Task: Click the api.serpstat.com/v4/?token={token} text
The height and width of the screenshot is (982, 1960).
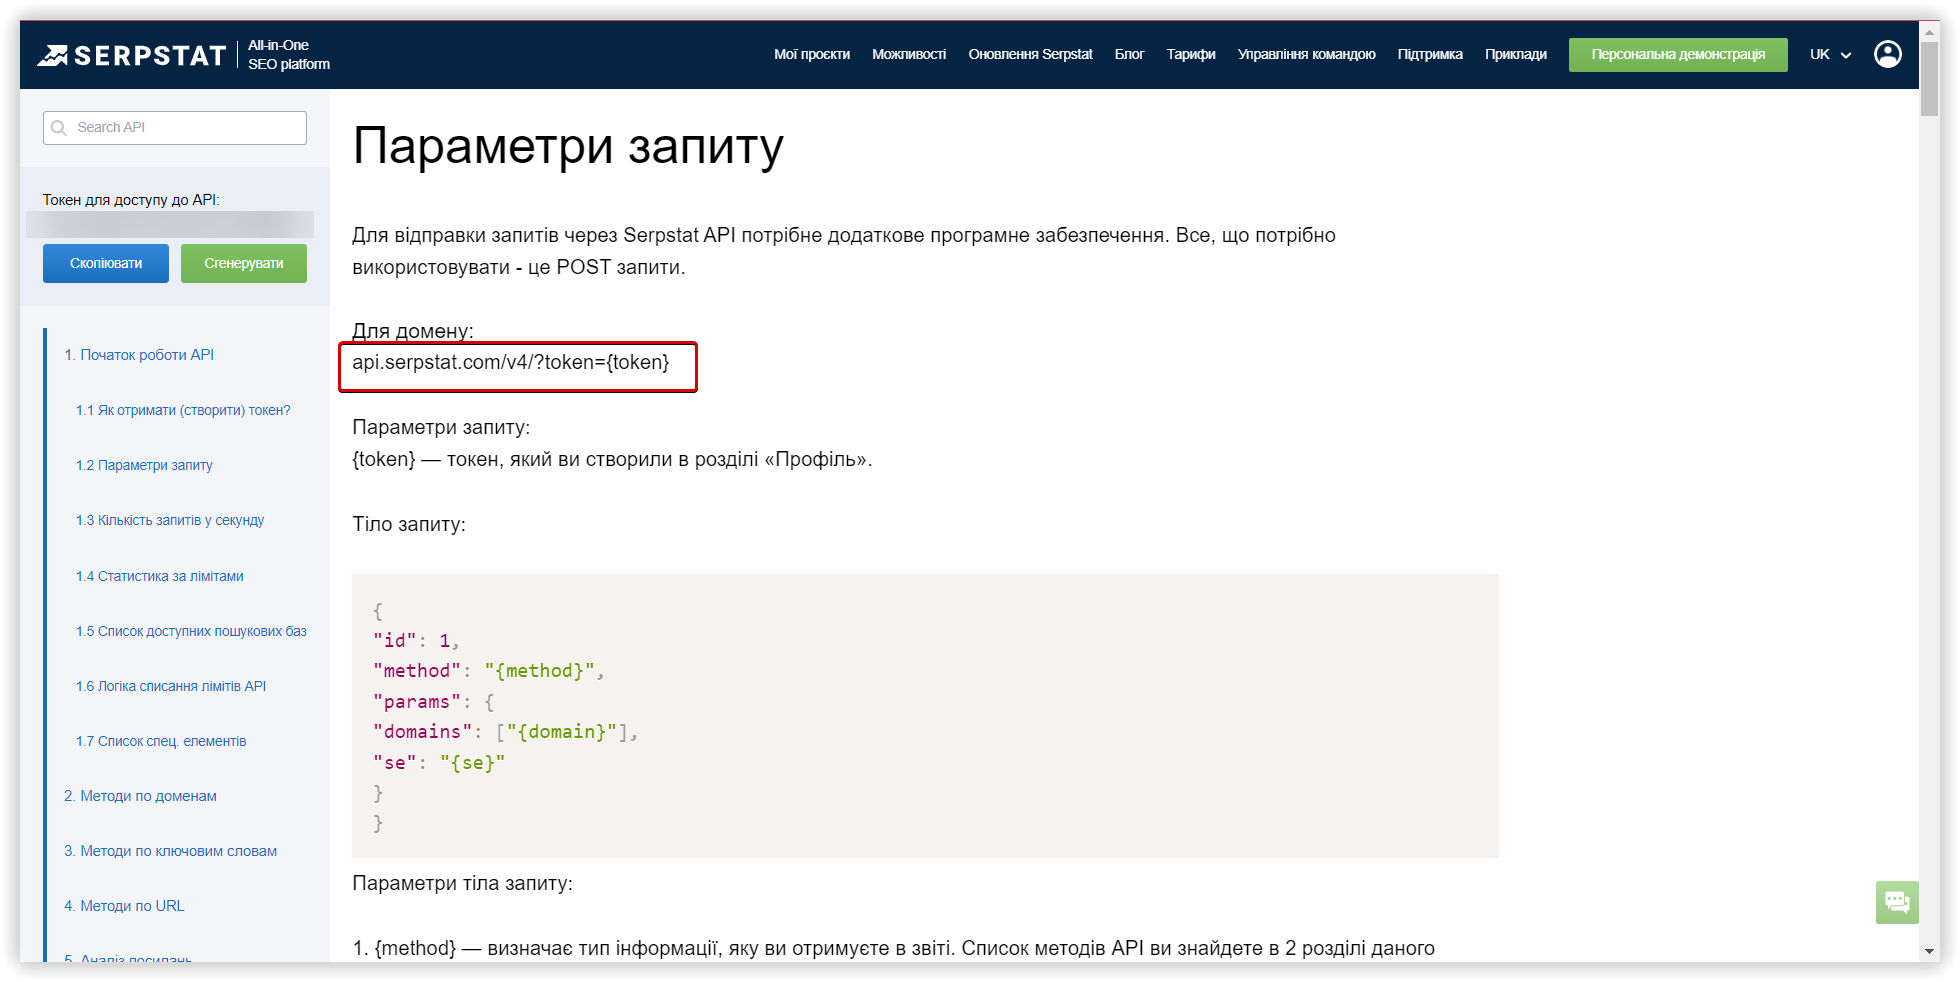Action: pyautogui.click(x=510, y=363)
